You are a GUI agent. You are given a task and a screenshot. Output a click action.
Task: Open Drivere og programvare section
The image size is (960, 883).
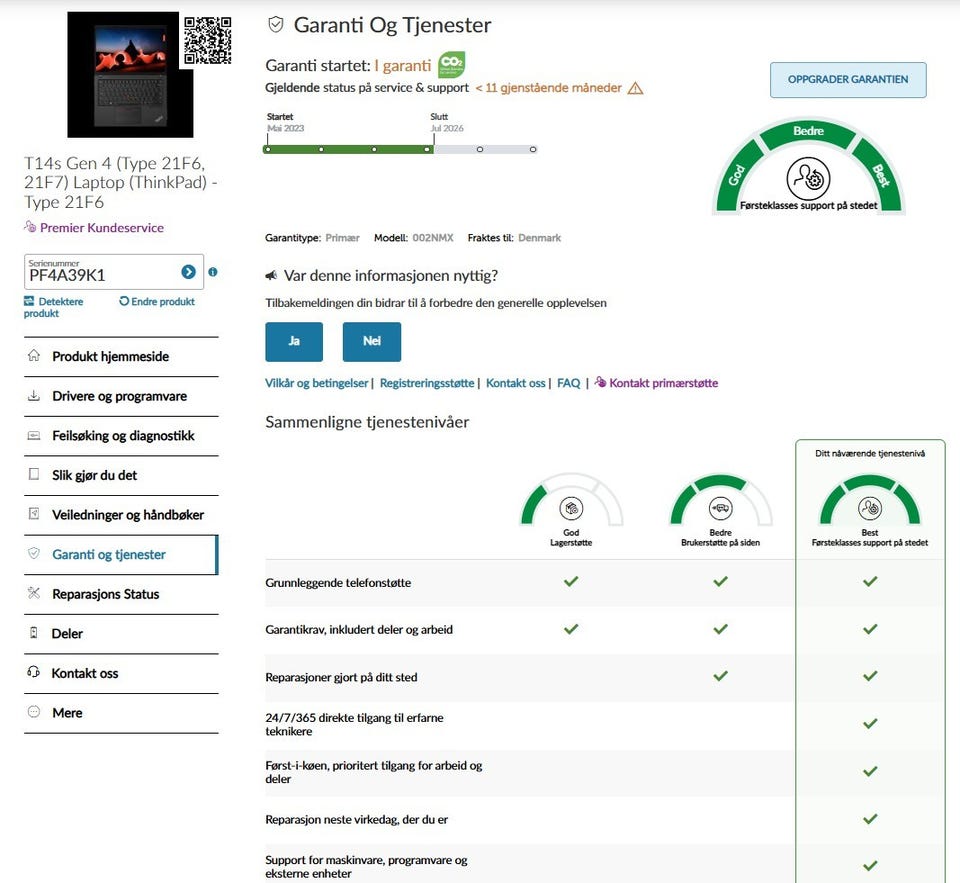click(121, 396)
